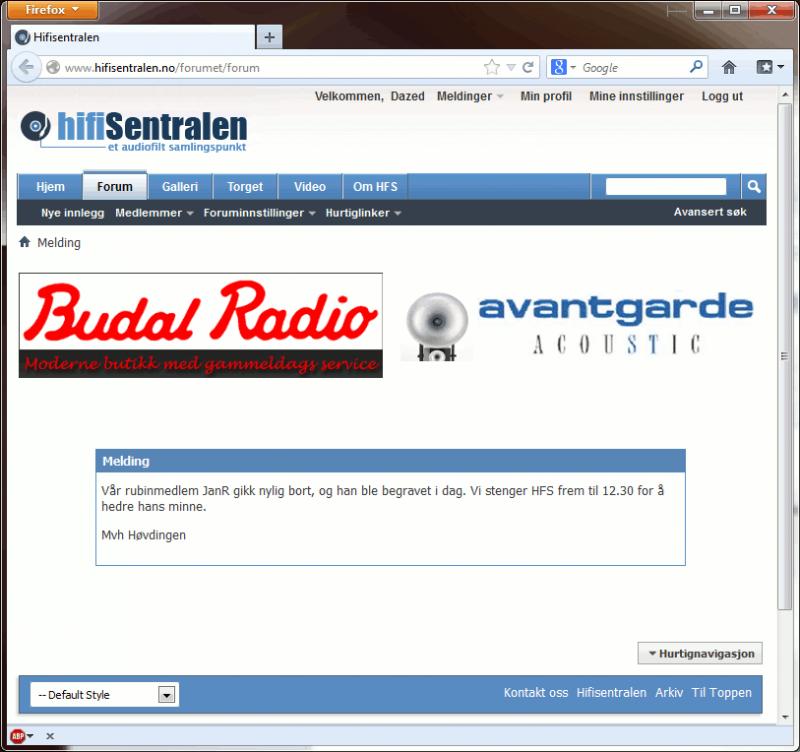Click Logg ut link
Image resolution: width=800 pixels, height=752 pixels.
[722, 96]
